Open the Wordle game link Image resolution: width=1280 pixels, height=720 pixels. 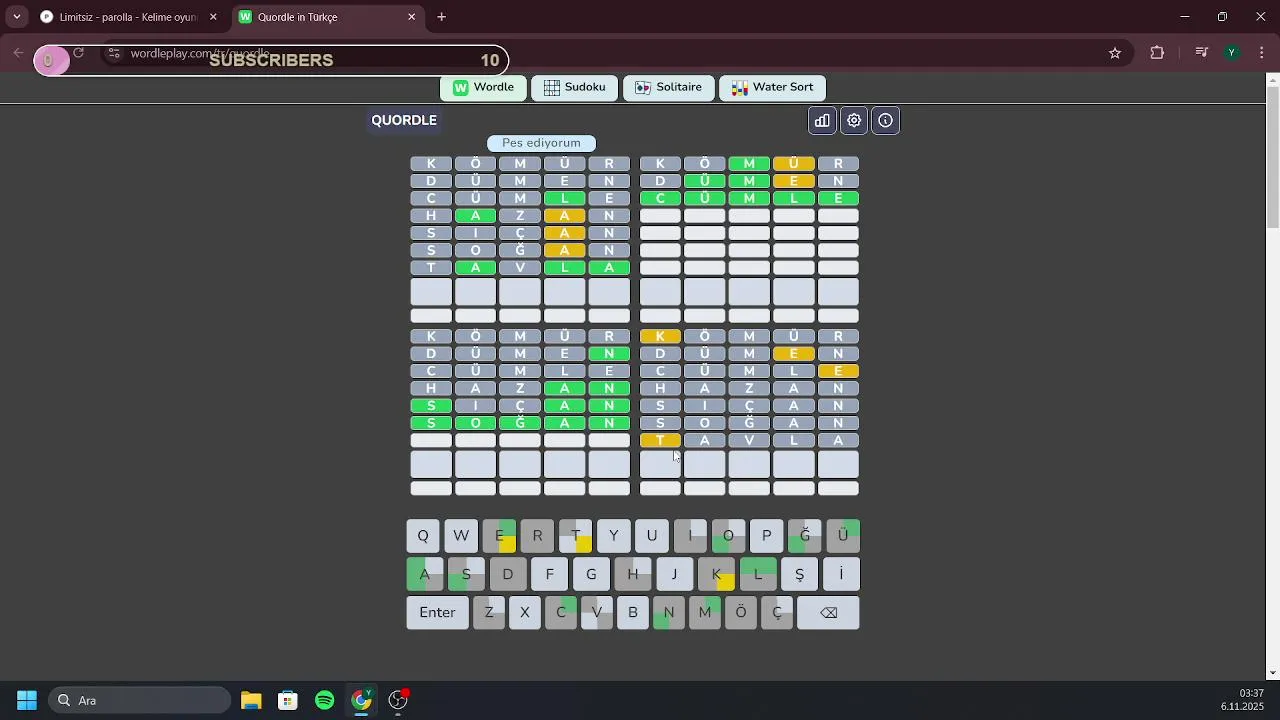(x=484, y=87)
